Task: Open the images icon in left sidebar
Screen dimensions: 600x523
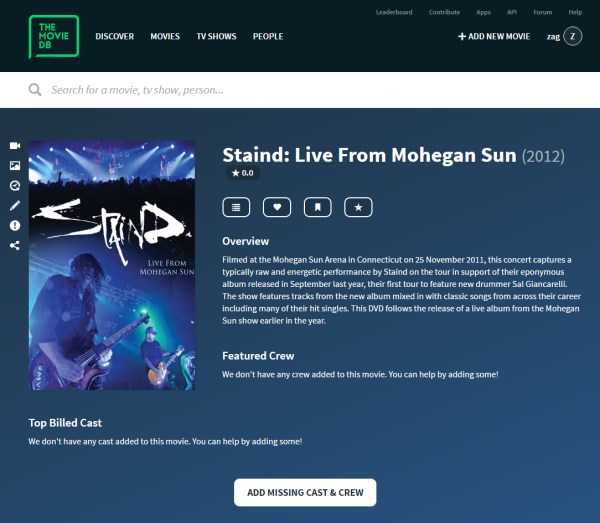Action: coord(15,166)
